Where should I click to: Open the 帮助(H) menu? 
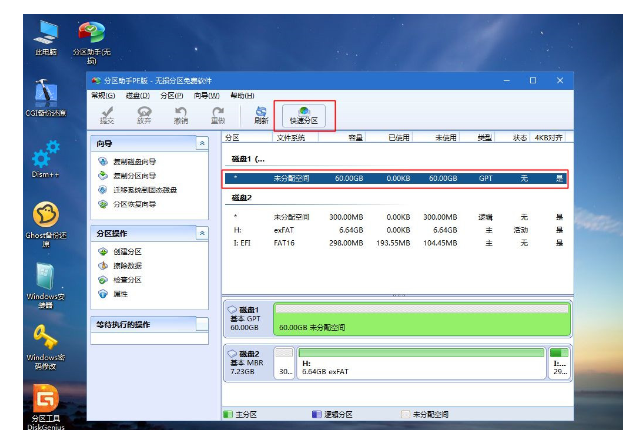tap(242, 96)
